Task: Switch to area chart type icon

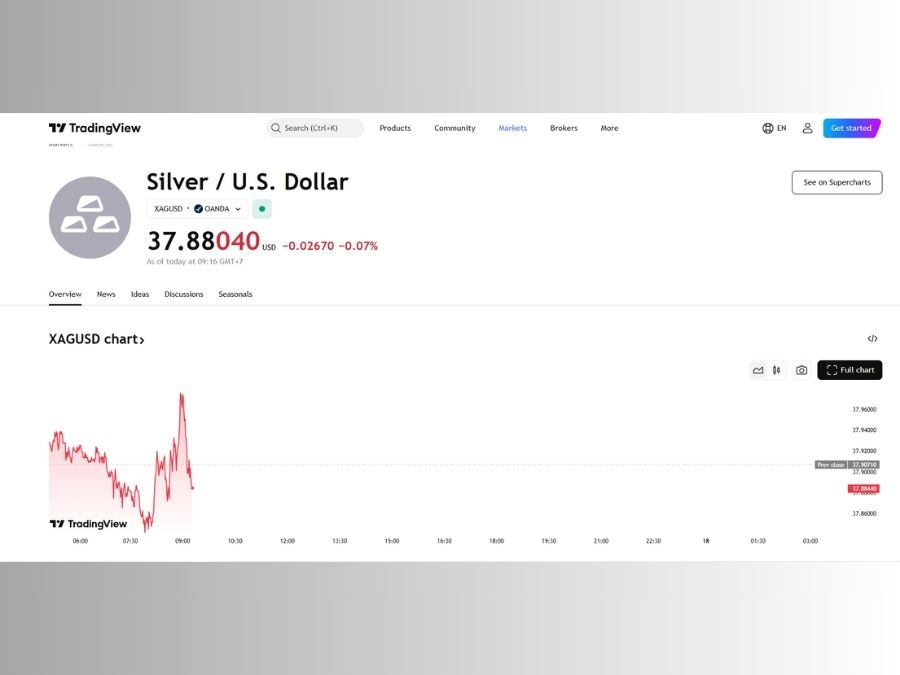Action: (758, 370)
